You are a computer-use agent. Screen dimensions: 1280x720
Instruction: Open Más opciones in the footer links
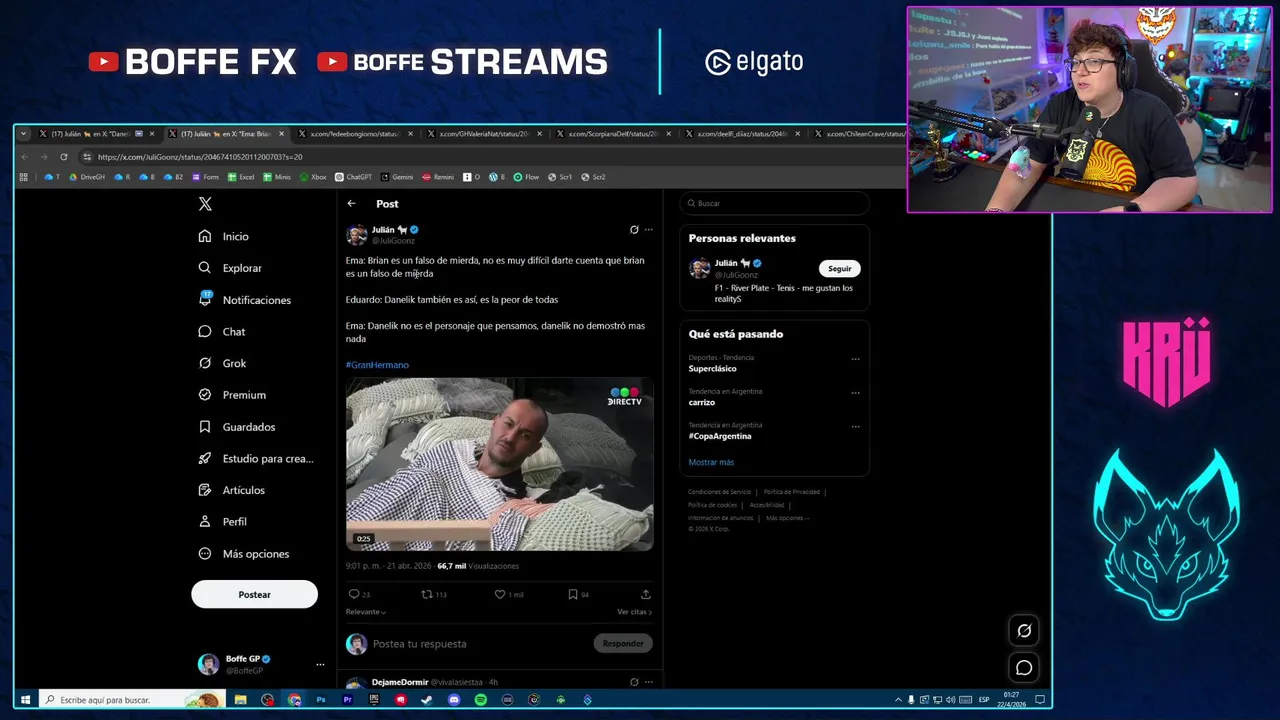[787, 518]
